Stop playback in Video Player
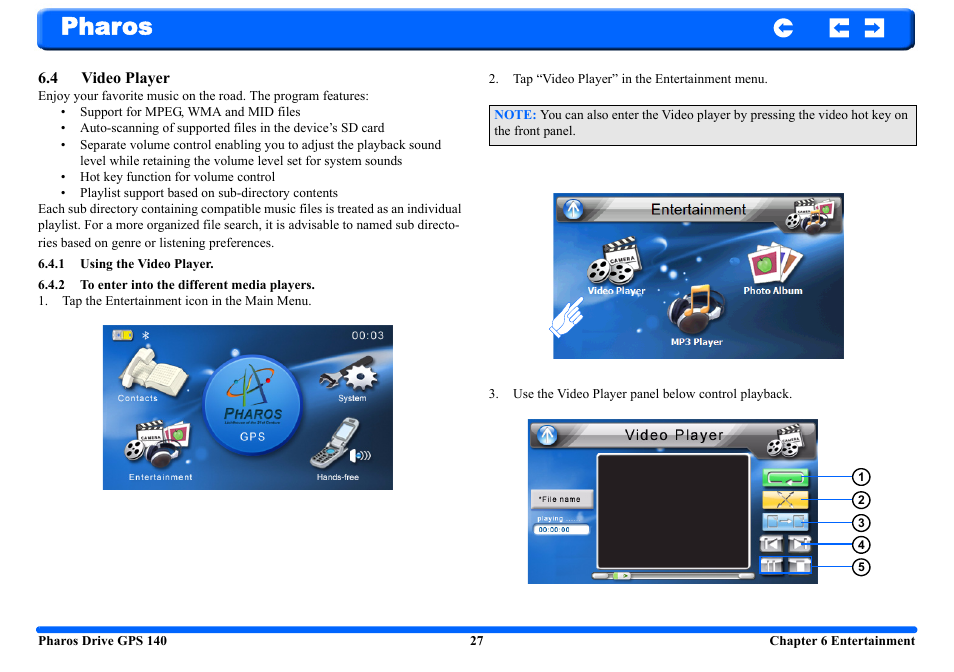The width and height of the screenshot is (954, 672). (799, 566)
